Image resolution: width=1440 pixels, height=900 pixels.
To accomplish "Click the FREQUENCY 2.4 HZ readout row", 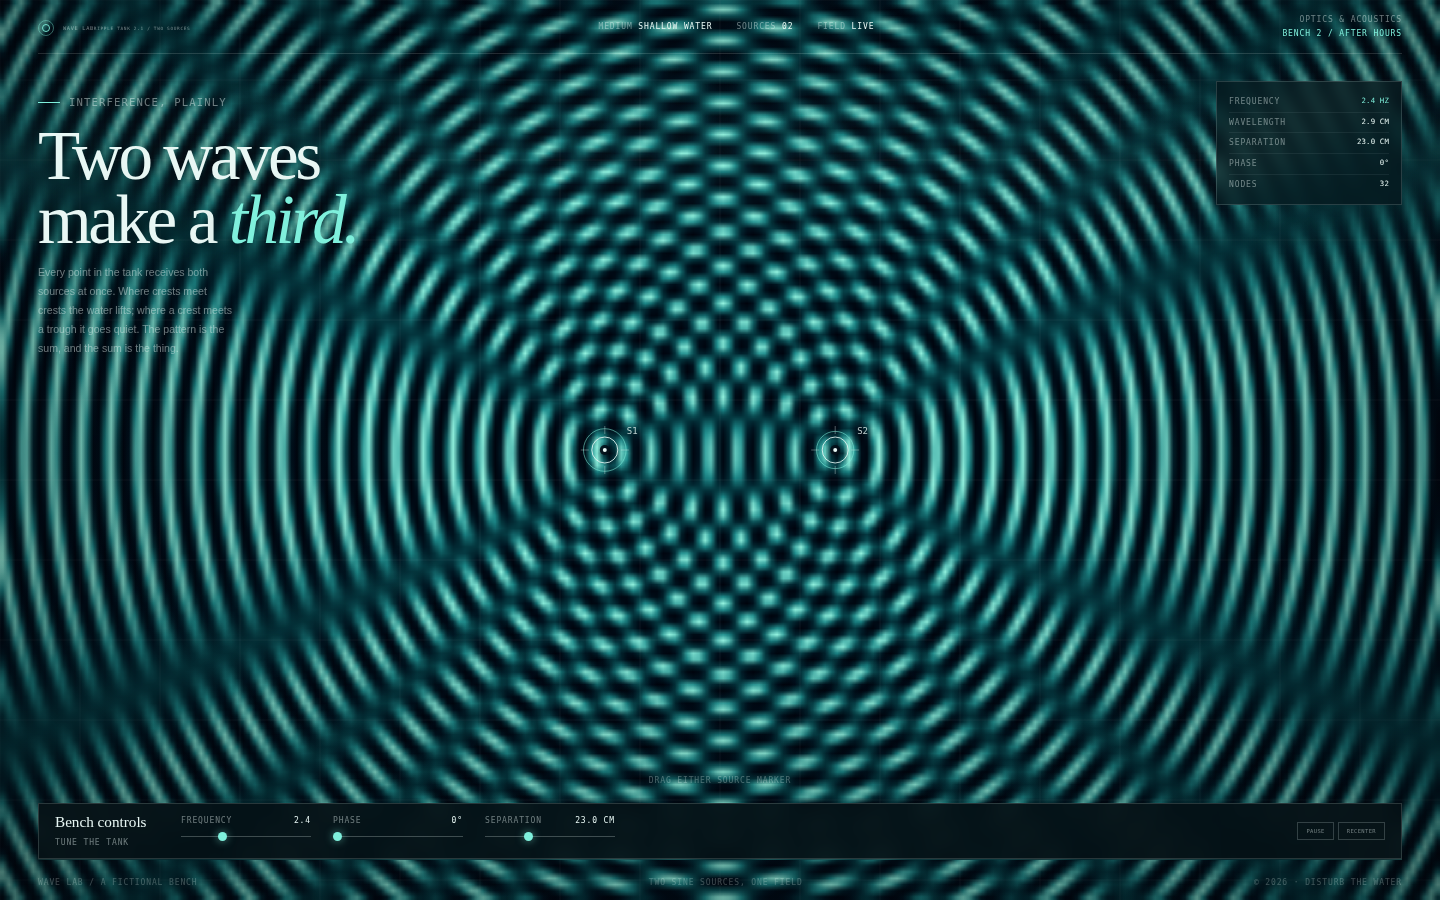I will (x=1309, y=101).
